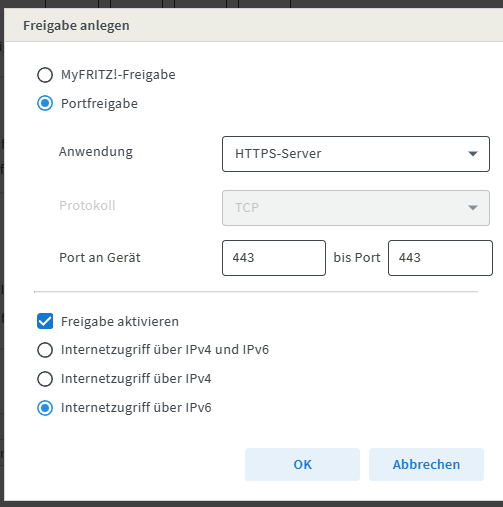Open the greyed-out TCP protocol dropdown

pyautogui.click(x=356, y=208)
